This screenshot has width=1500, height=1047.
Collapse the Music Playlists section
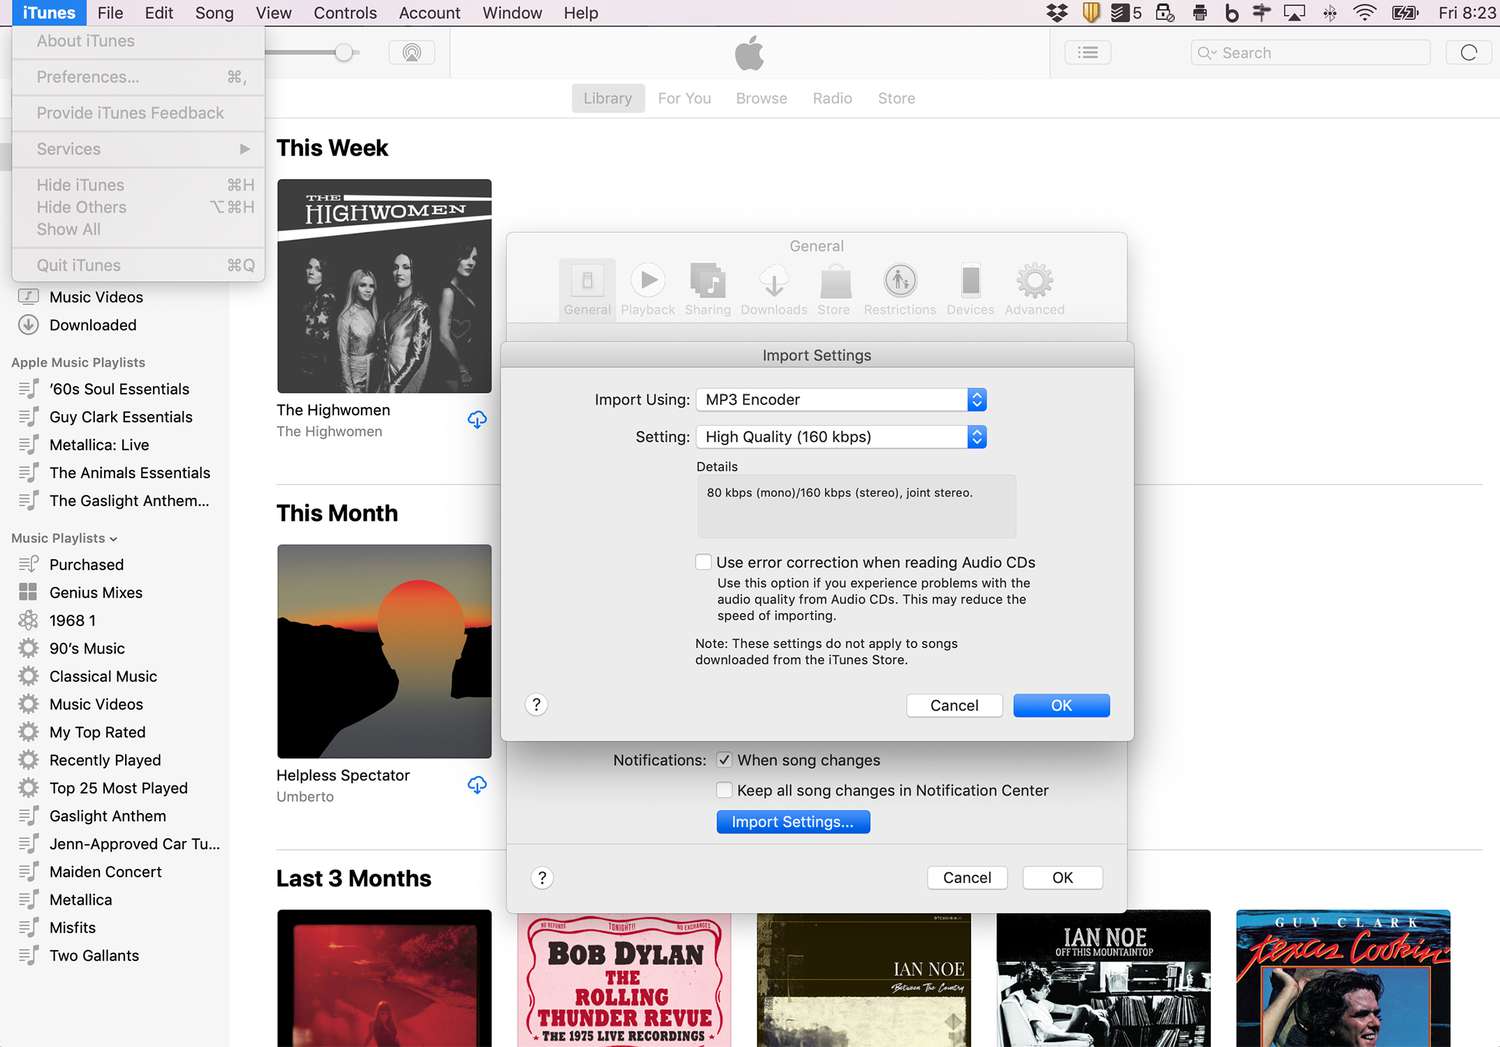(x=113, y=538)
